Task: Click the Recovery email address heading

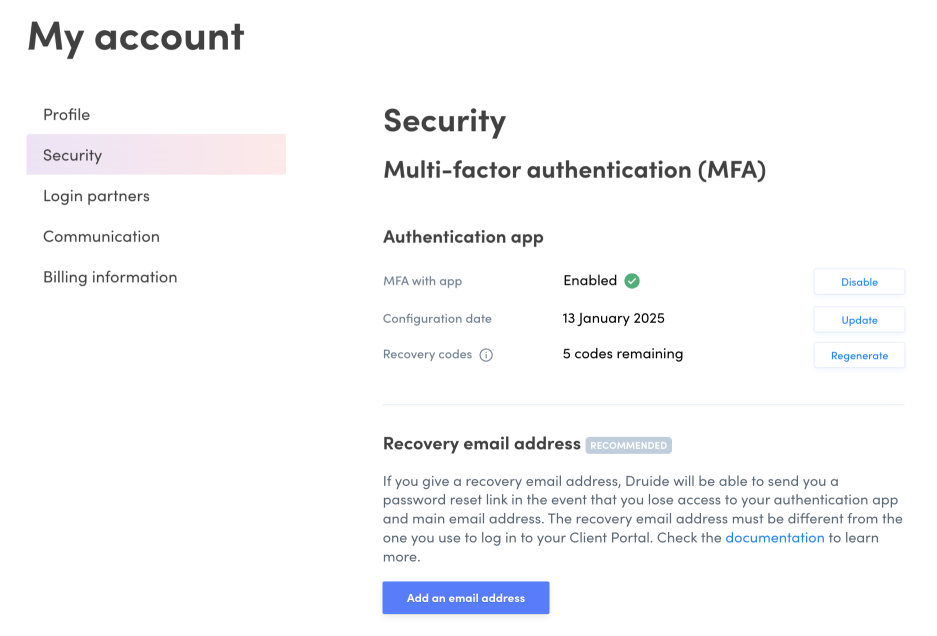Action: click(x=481, y=443)
